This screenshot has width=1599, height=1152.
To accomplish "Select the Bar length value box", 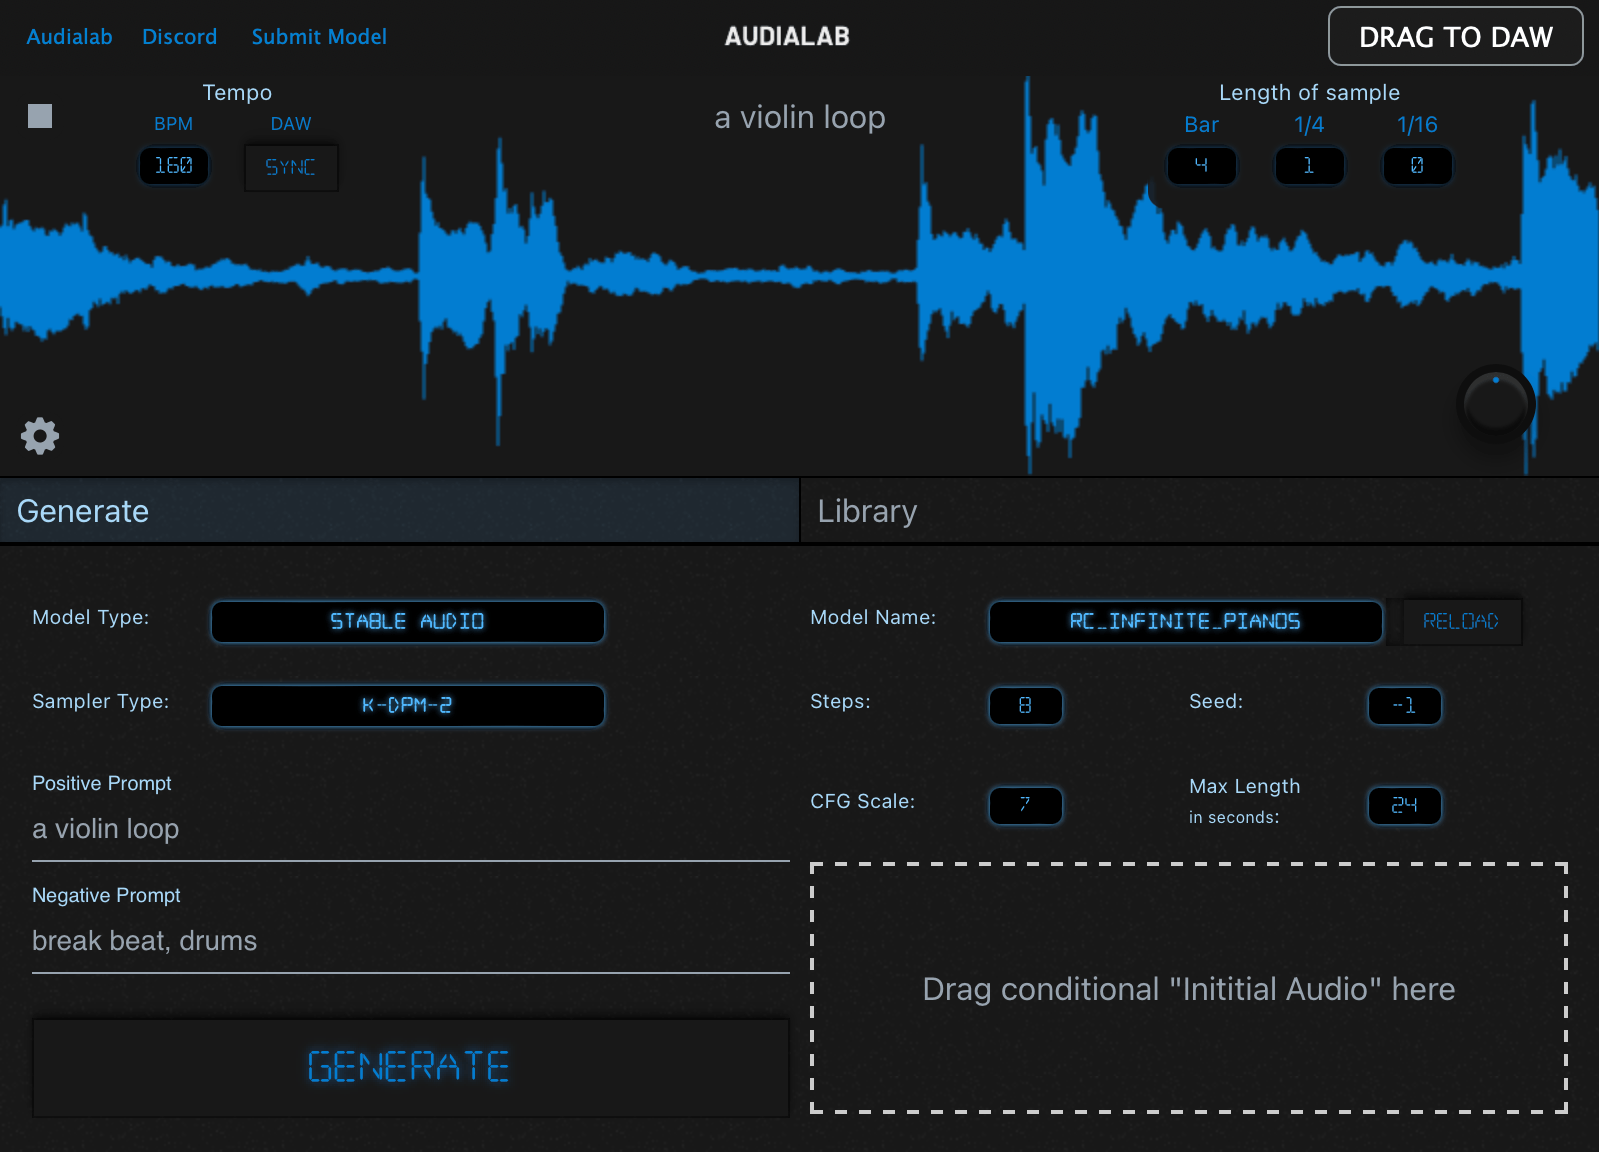I will pos(1201,166).
